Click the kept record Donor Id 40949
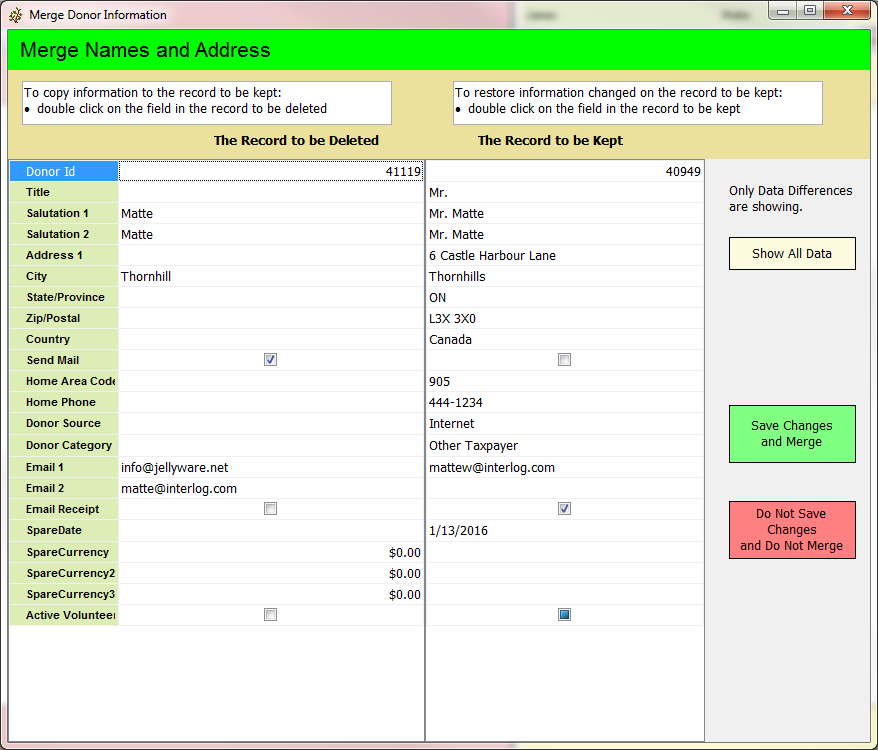This screenshot has width=878, height=750. click(x=564, y=172)
